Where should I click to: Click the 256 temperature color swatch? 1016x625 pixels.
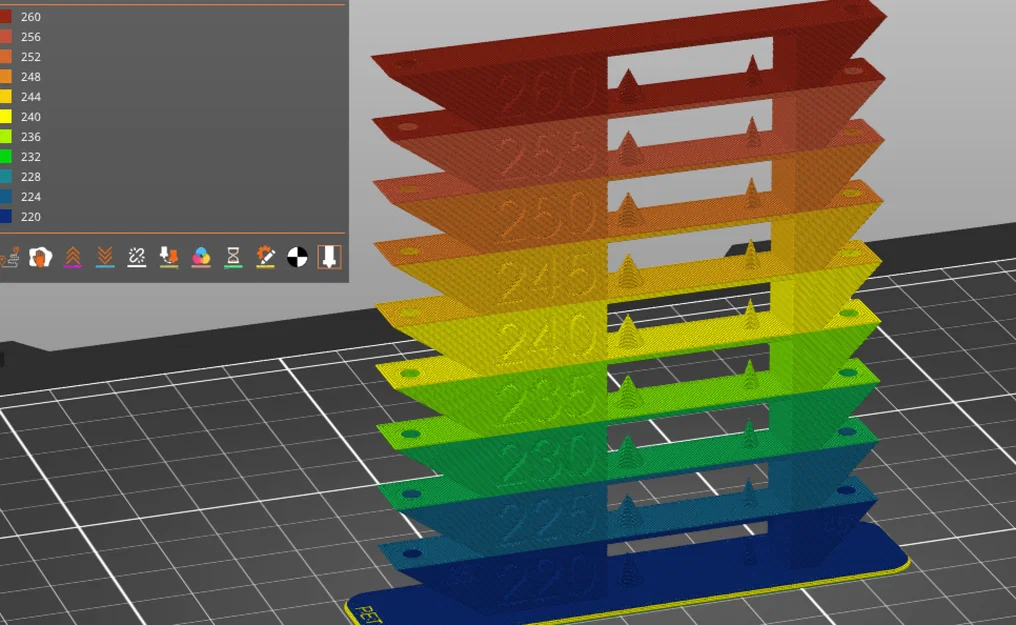coord(5,37)
